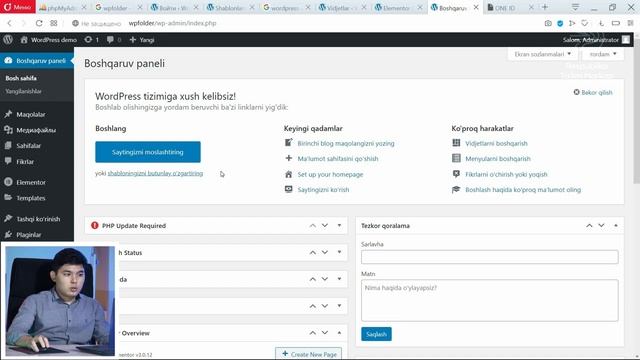Focus the Matn draft text area
The width and height of the screenshot is (640, 360).
[489, 300]
